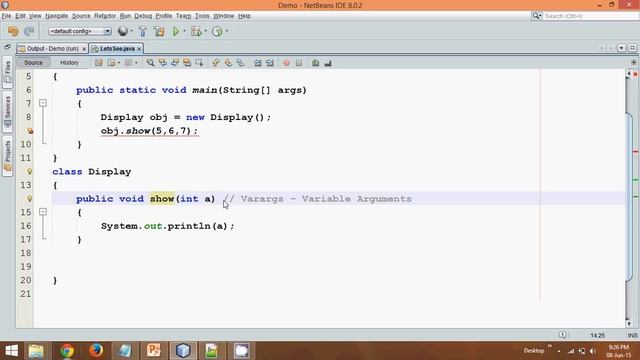The width and height of the screenshot is (640, 360).
Task: Open the default config combo box
Action: pyautogui.click(x=80, y=31)
